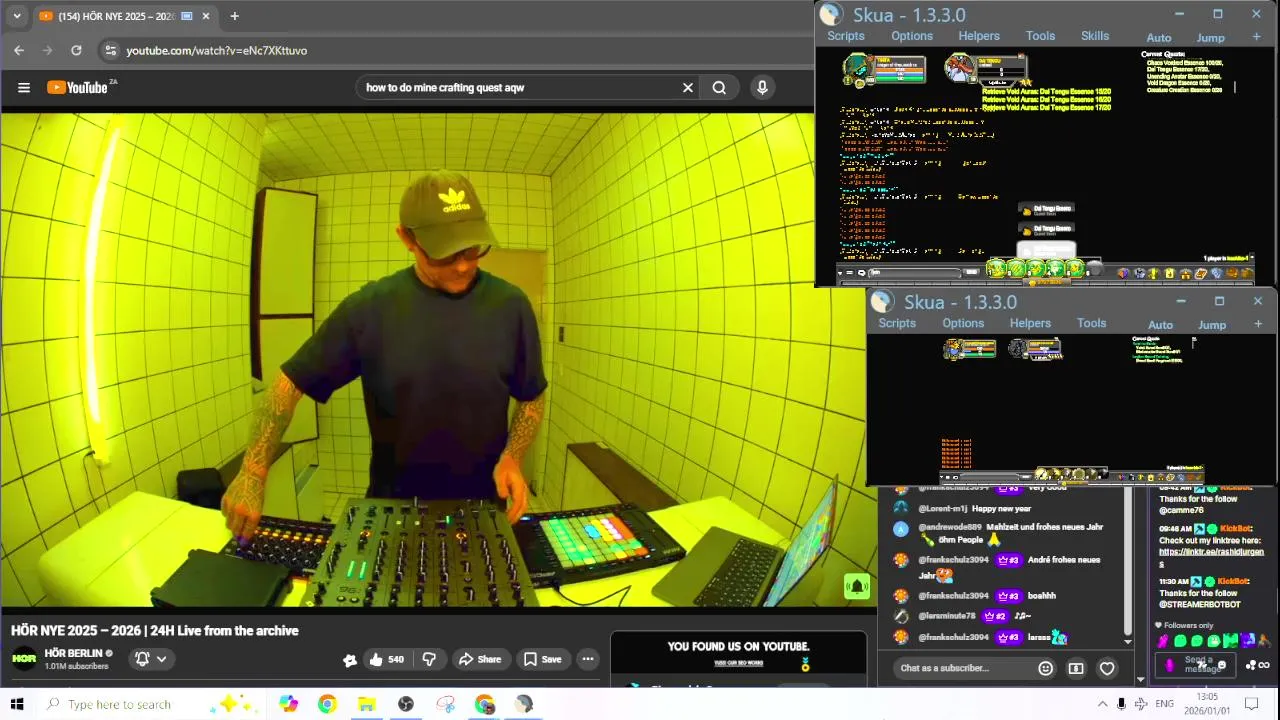
Task: Toggle Auto in top Skua window
Action: pyautogui.click(x=1159, y=38)
